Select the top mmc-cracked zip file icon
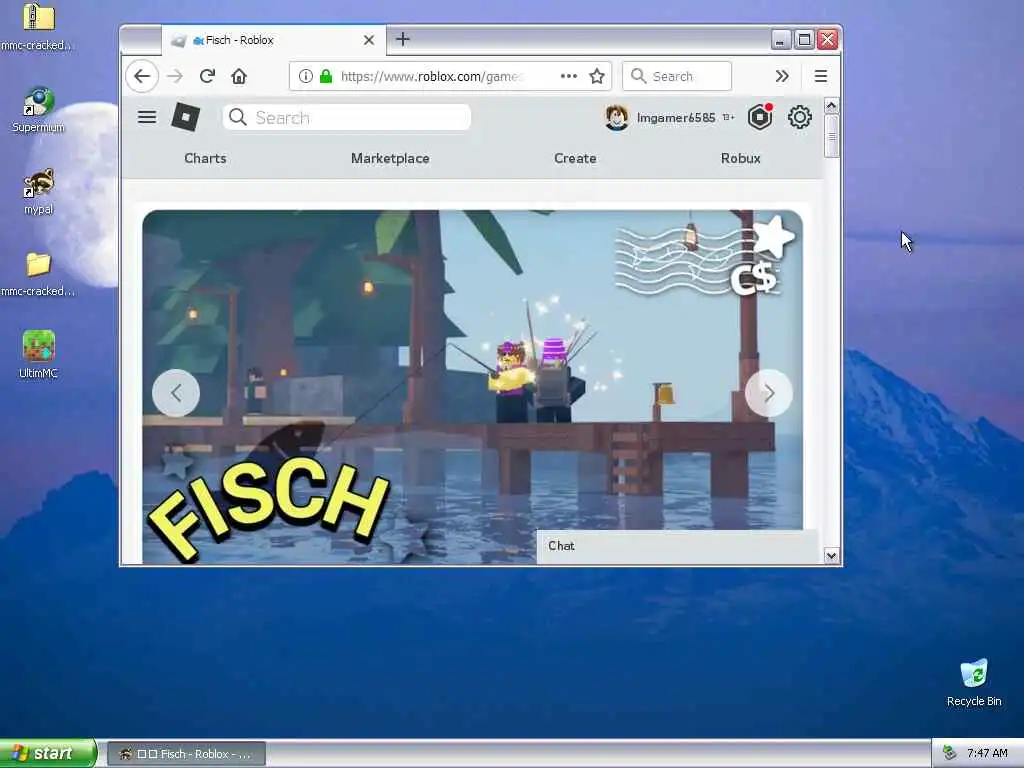 coord(37,26)
